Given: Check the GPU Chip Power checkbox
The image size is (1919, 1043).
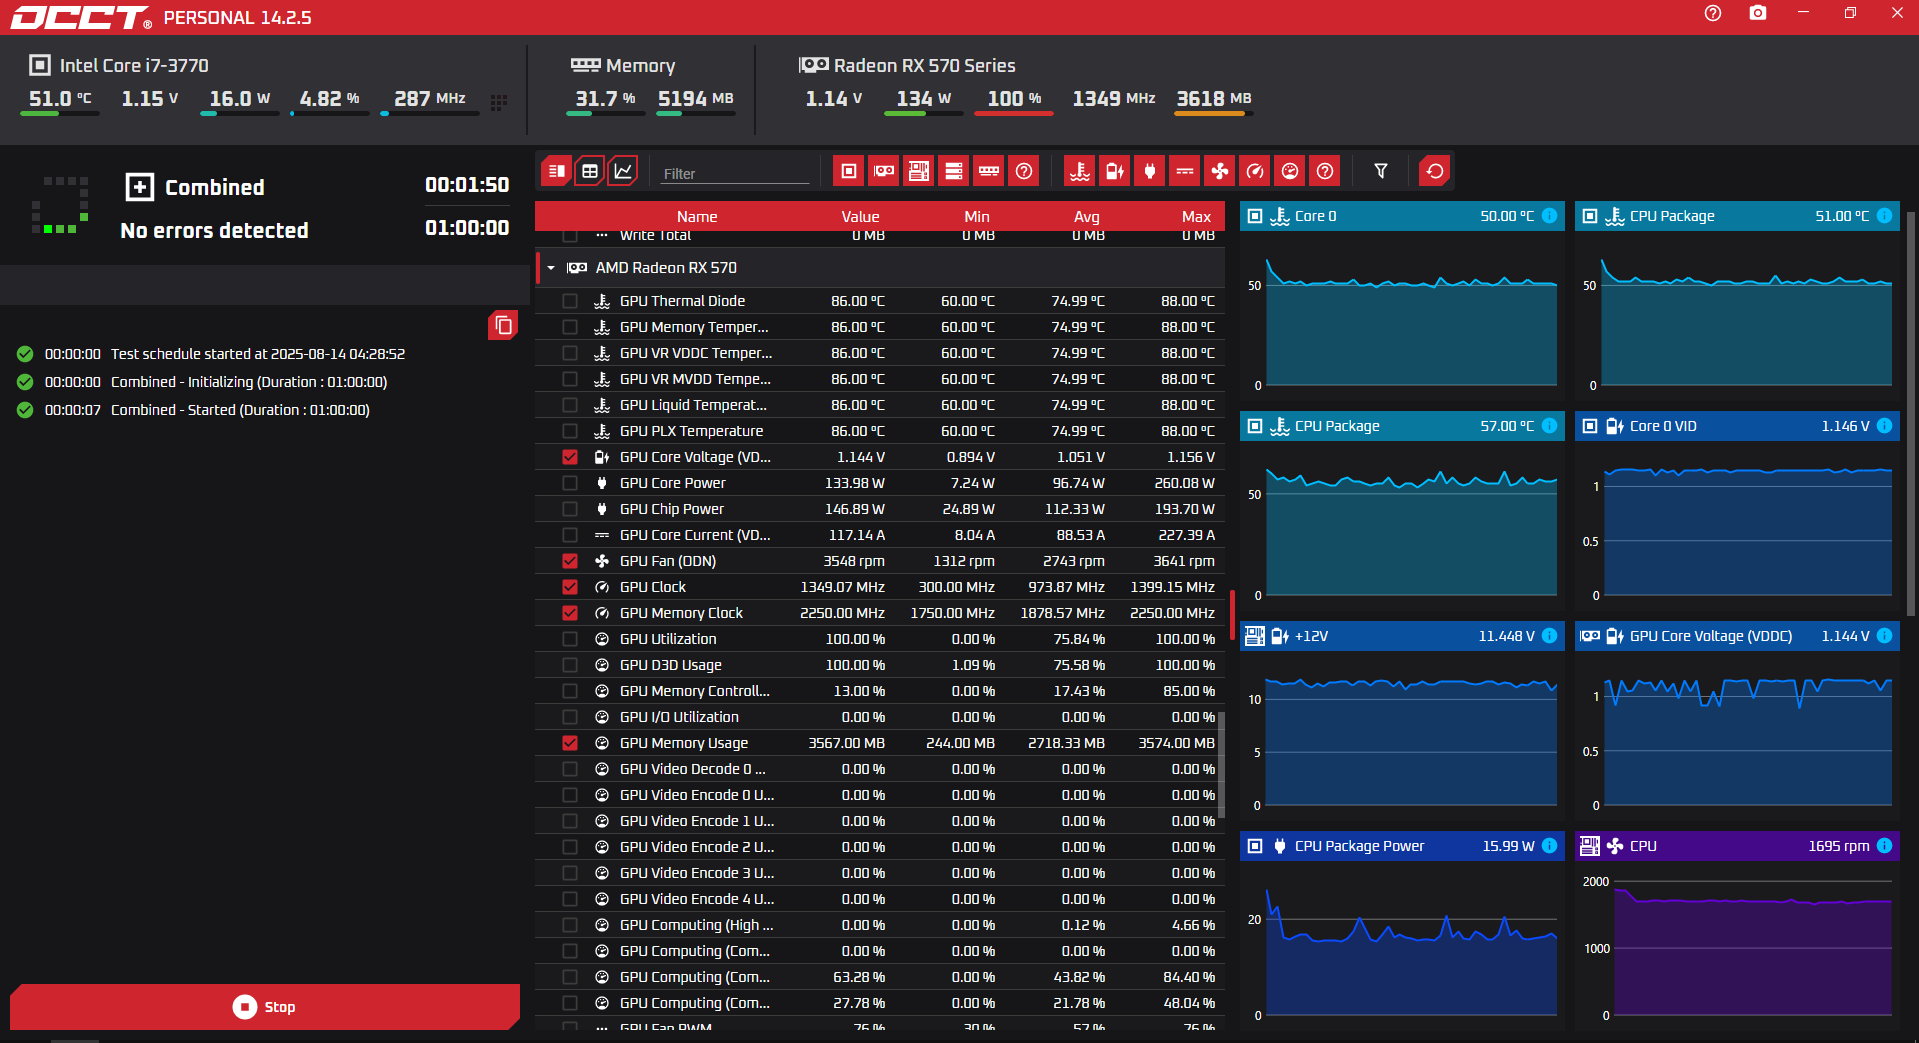Looking at the screenshot, I should [570, 509].
